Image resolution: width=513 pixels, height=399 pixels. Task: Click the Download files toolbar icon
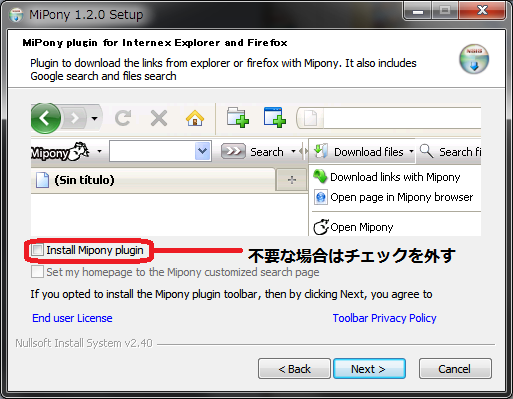321,152
